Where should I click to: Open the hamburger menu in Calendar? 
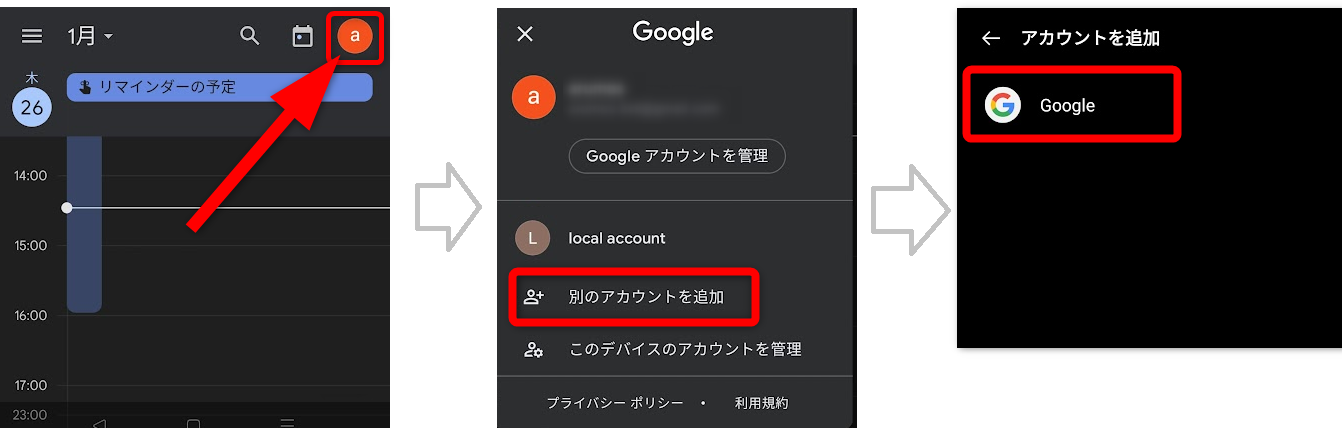click(x=32, y=36)
